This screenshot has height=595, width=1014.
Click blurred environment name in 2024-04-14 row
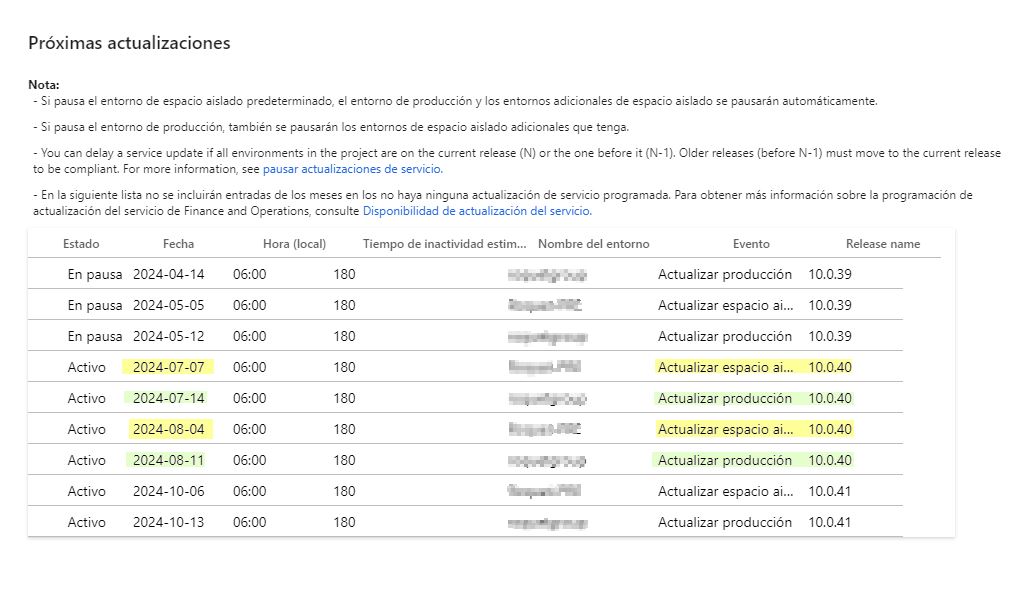pyautogui.click(x=547, y=275)
